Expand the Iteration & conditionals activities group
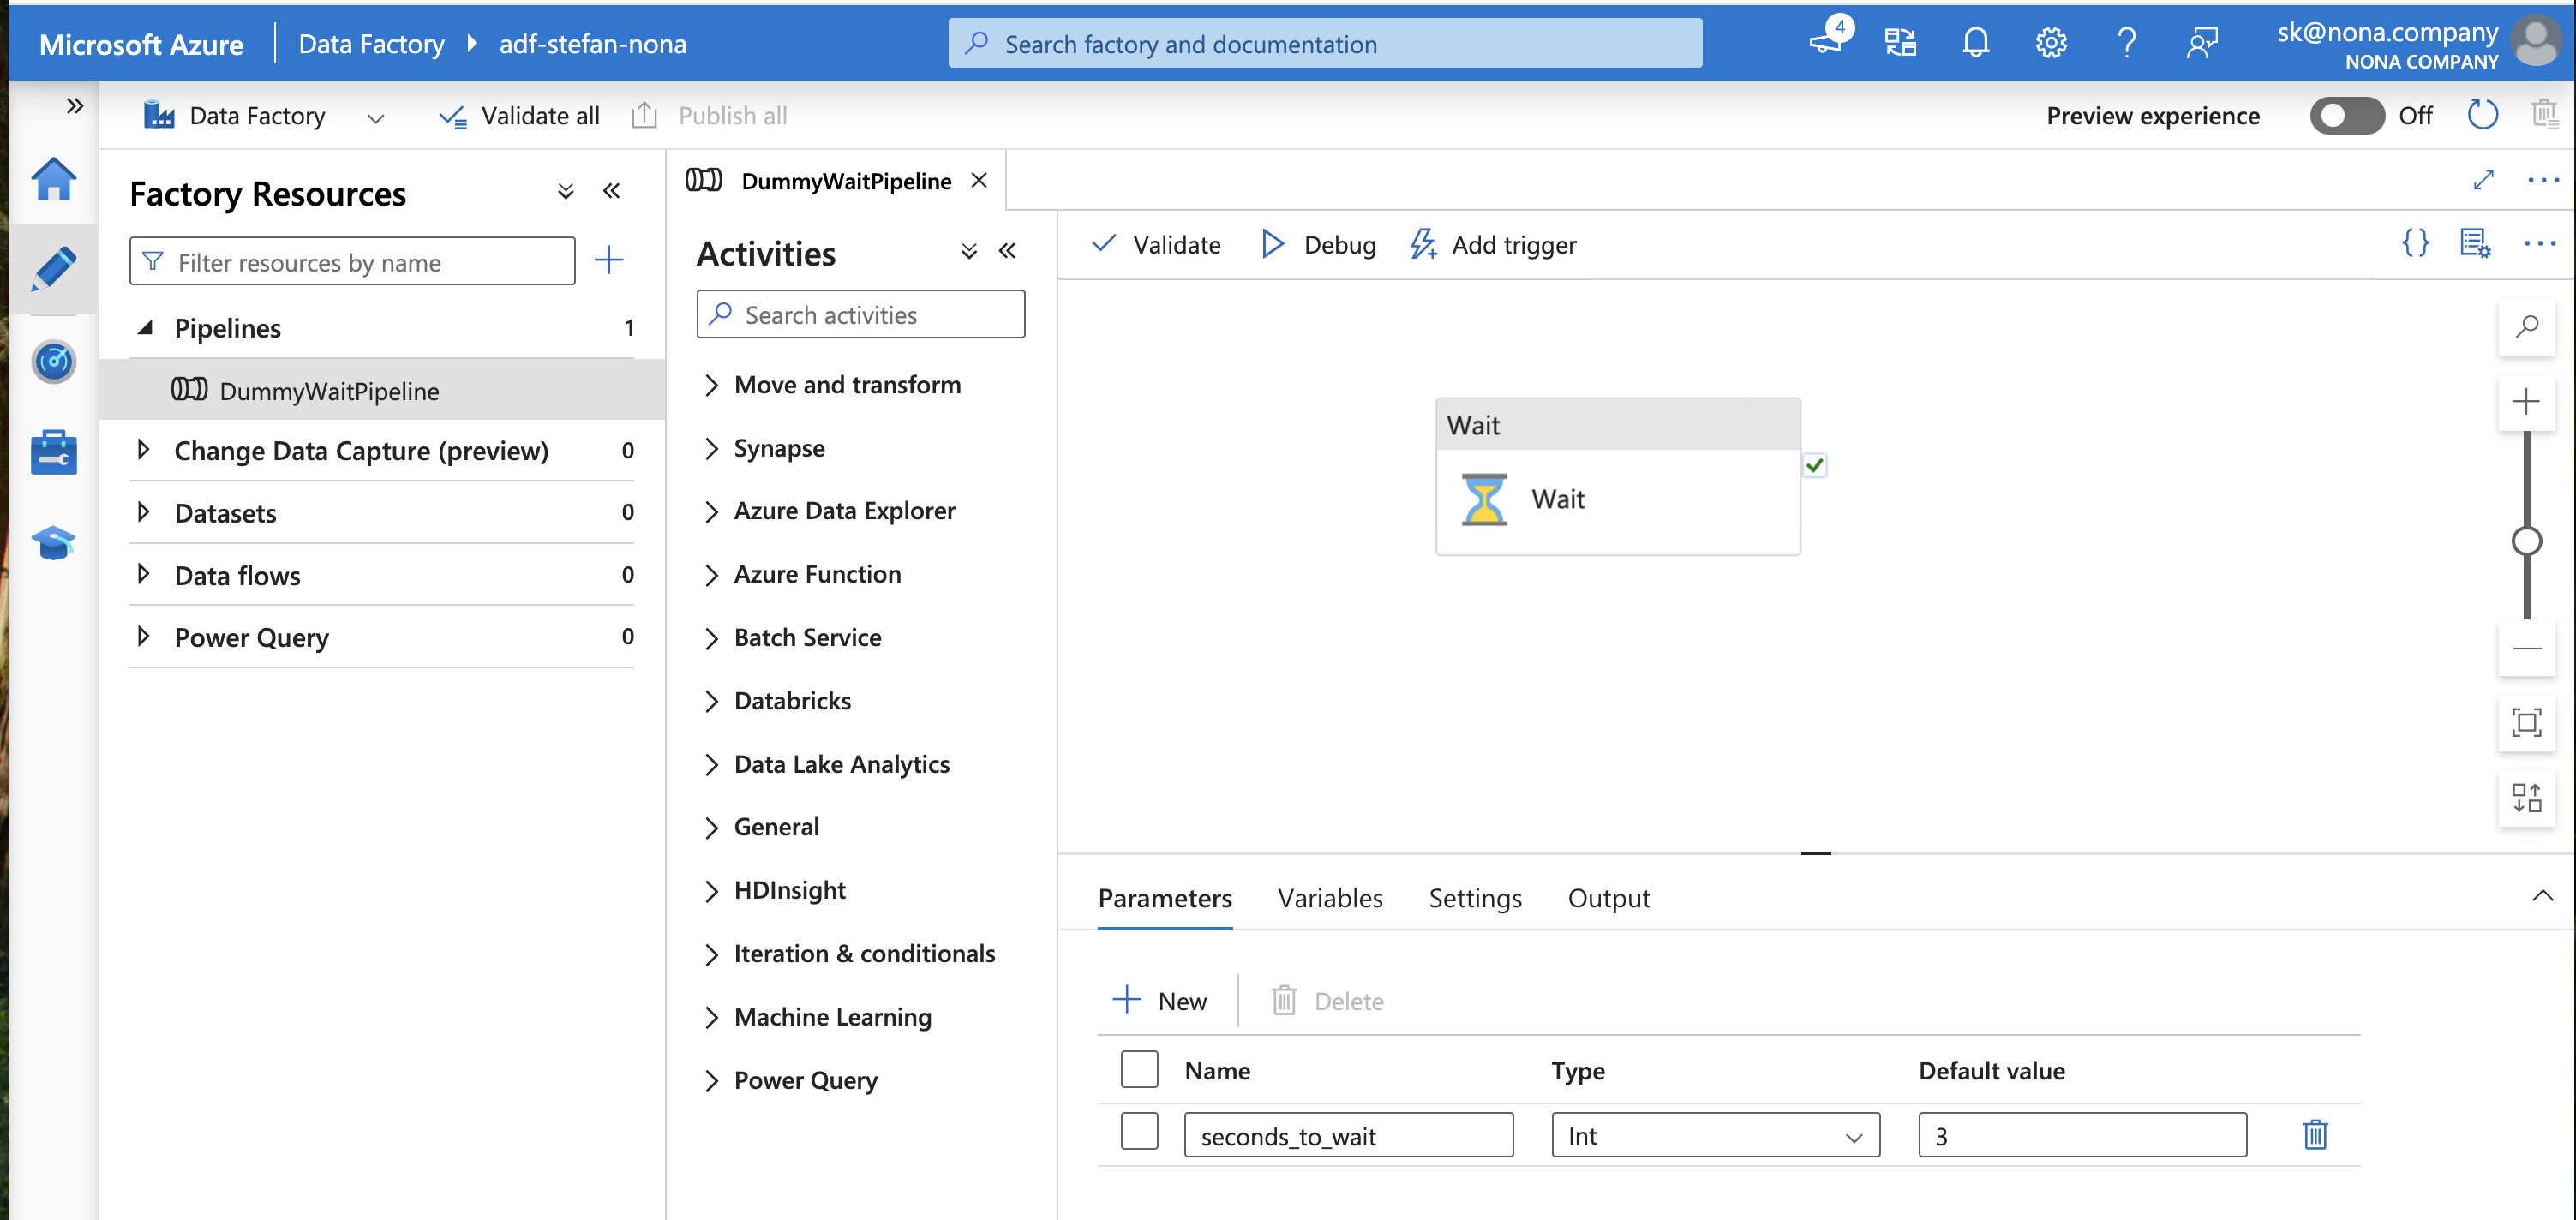The width and height of the screenshot is (2576, 1220). [711, 954]
